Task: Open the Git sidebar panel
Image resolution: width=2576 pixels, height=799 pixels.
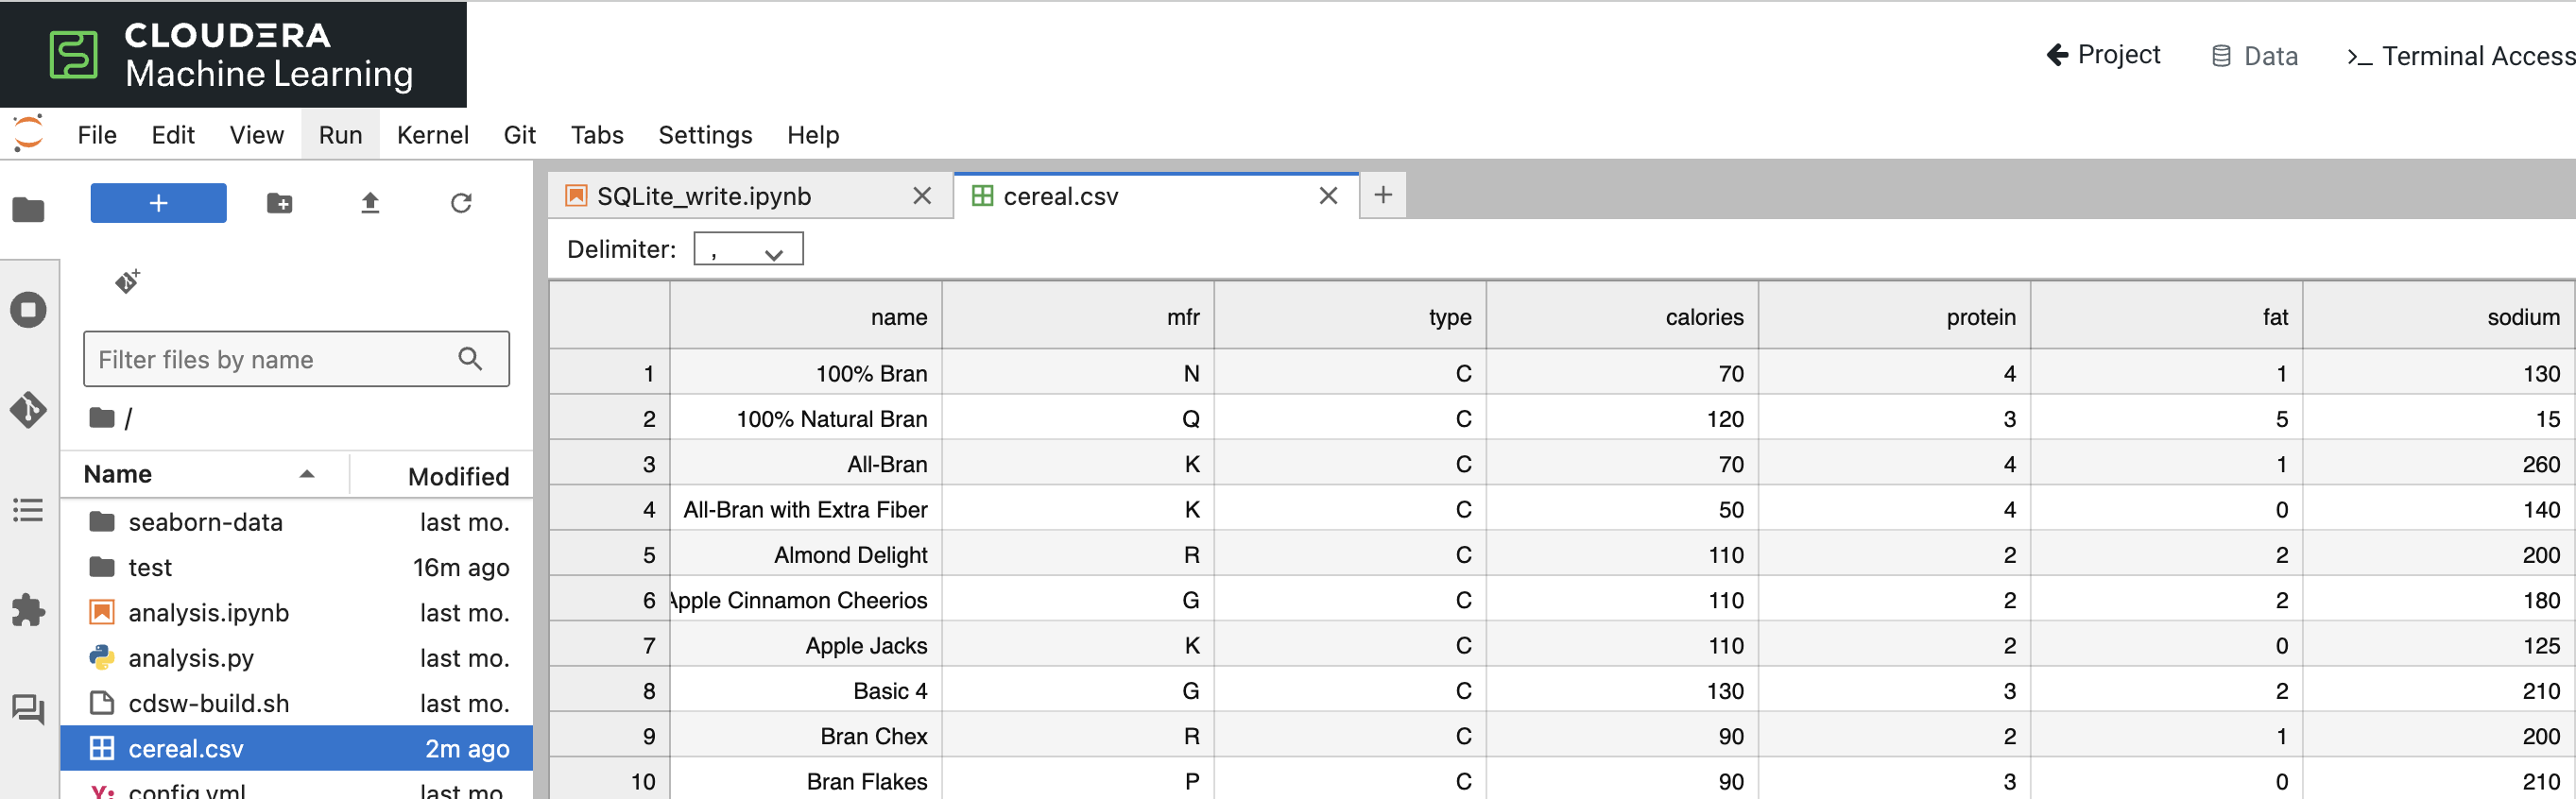Action: coord(28,409)
